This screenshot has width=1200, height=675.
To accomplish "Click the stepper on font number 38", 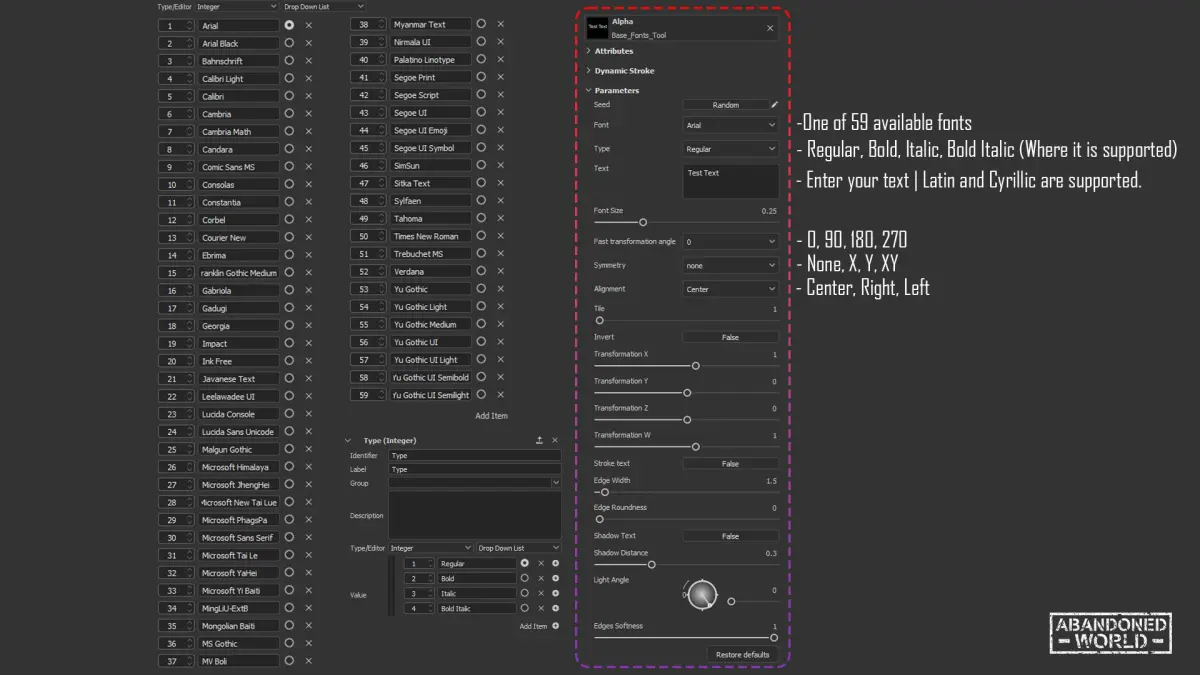I will point(382,24).
